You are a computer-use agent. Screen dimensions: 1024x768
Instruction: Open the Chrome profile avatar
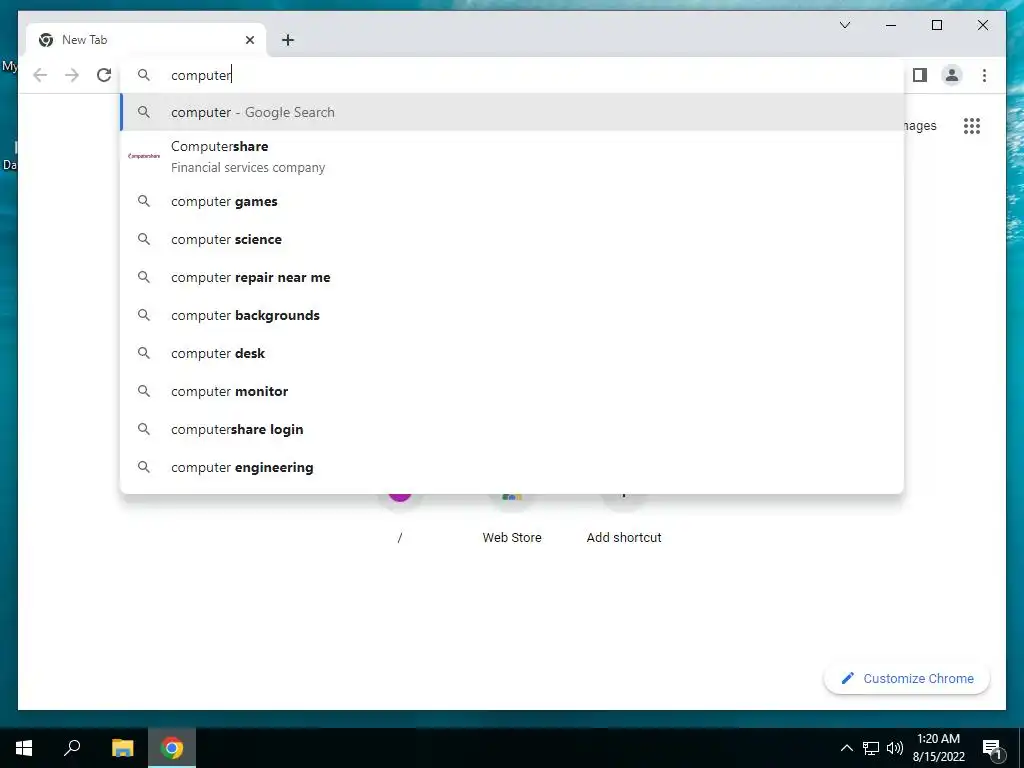pyautogui.click(x=952, y=75)
